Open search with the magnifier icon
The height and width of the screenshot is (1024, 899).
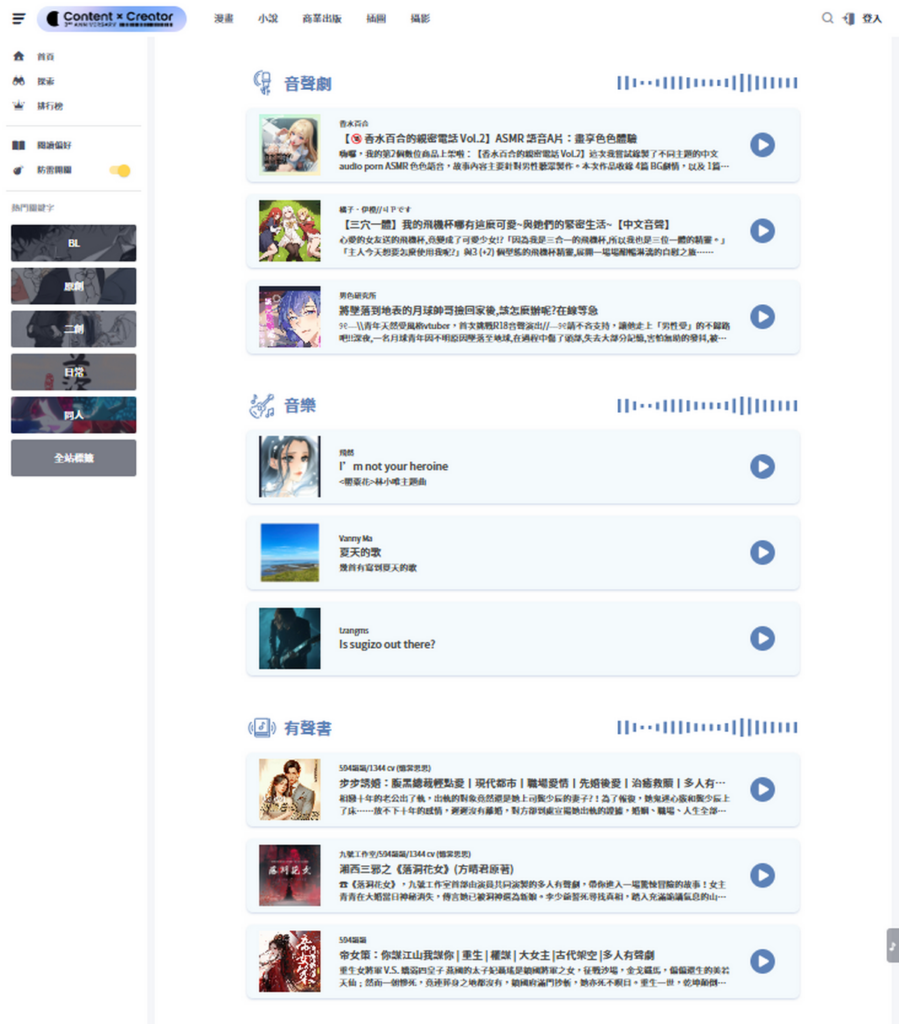[x=827, y=18]
